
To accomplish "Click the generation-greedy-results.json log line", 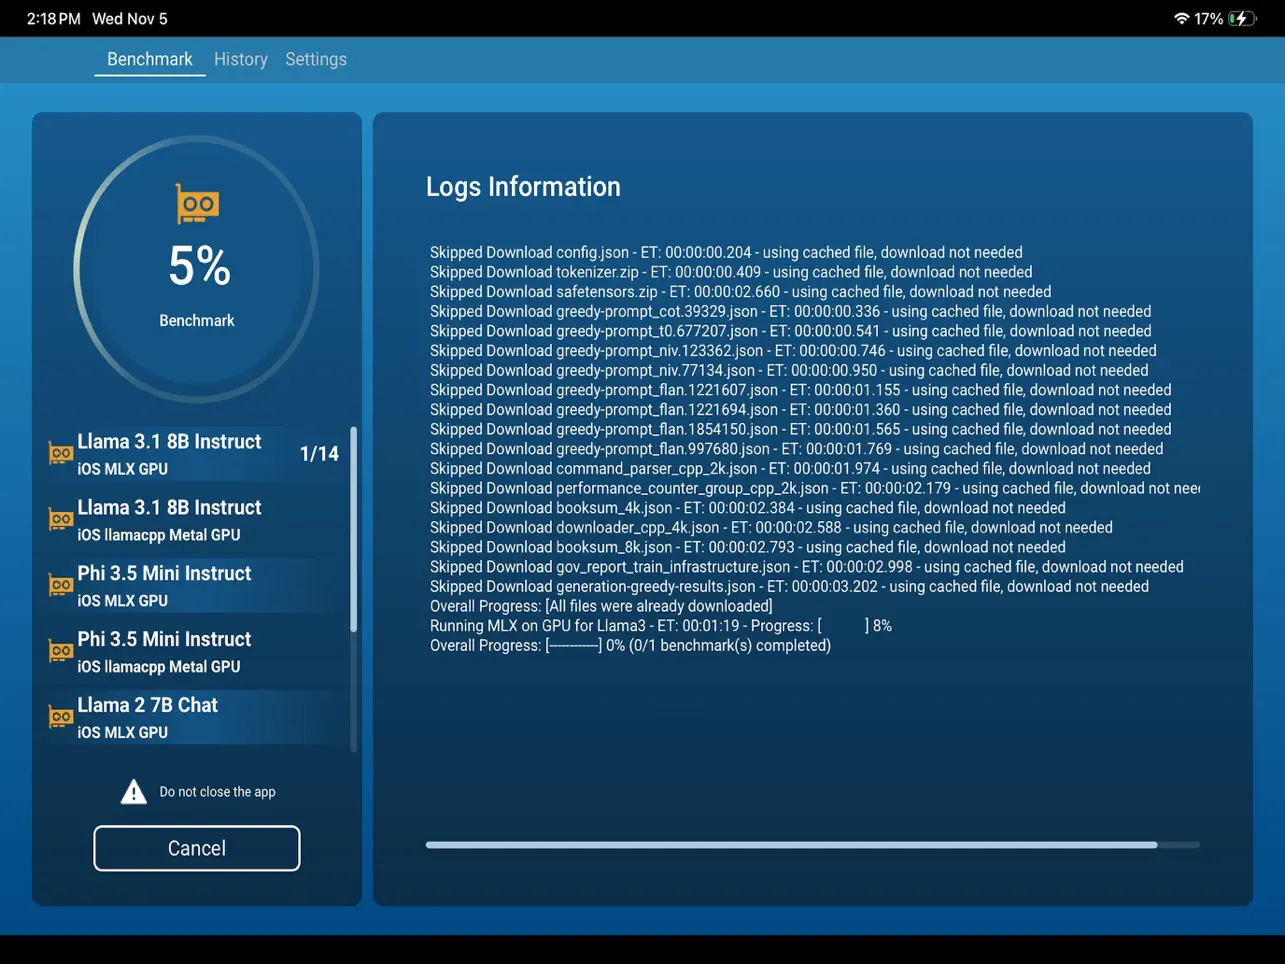I will [789, 587].
